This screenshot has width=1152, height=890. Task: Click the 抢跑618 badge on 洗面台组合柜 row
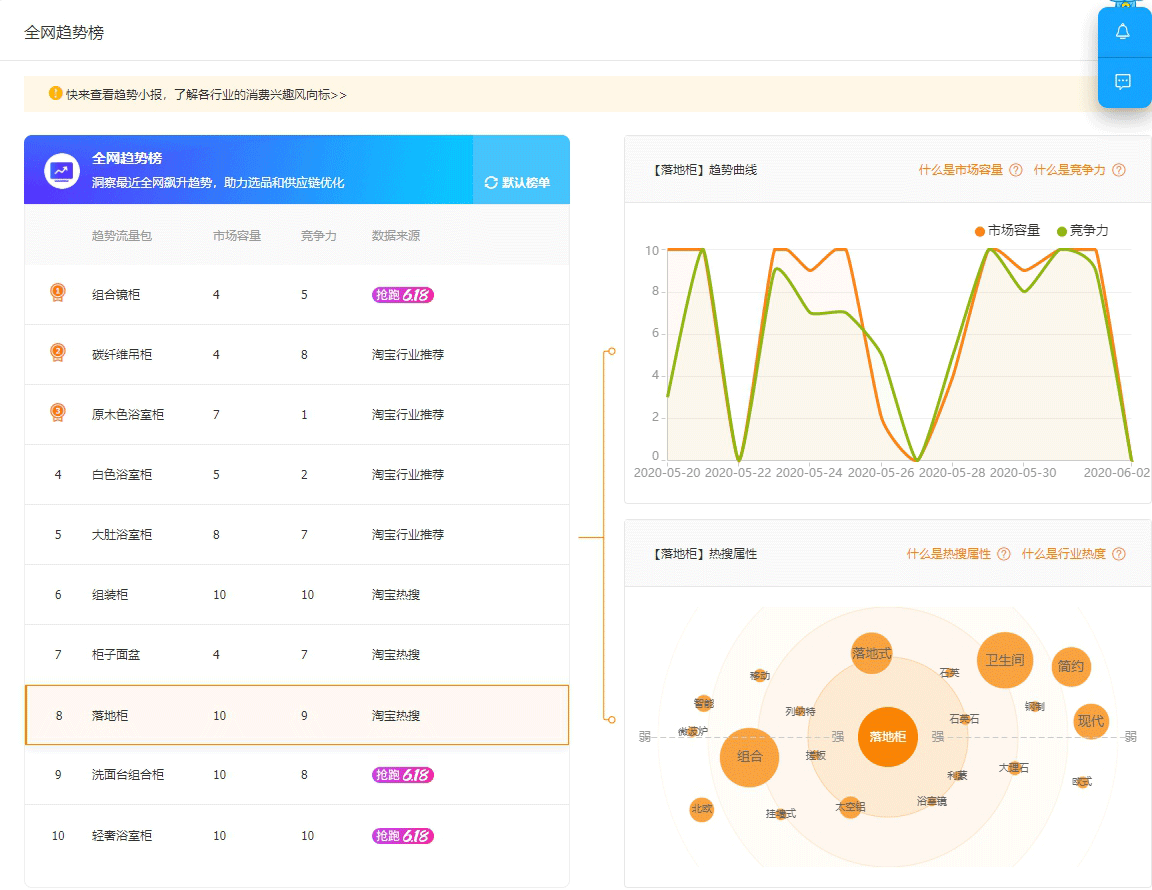point(403,775)
